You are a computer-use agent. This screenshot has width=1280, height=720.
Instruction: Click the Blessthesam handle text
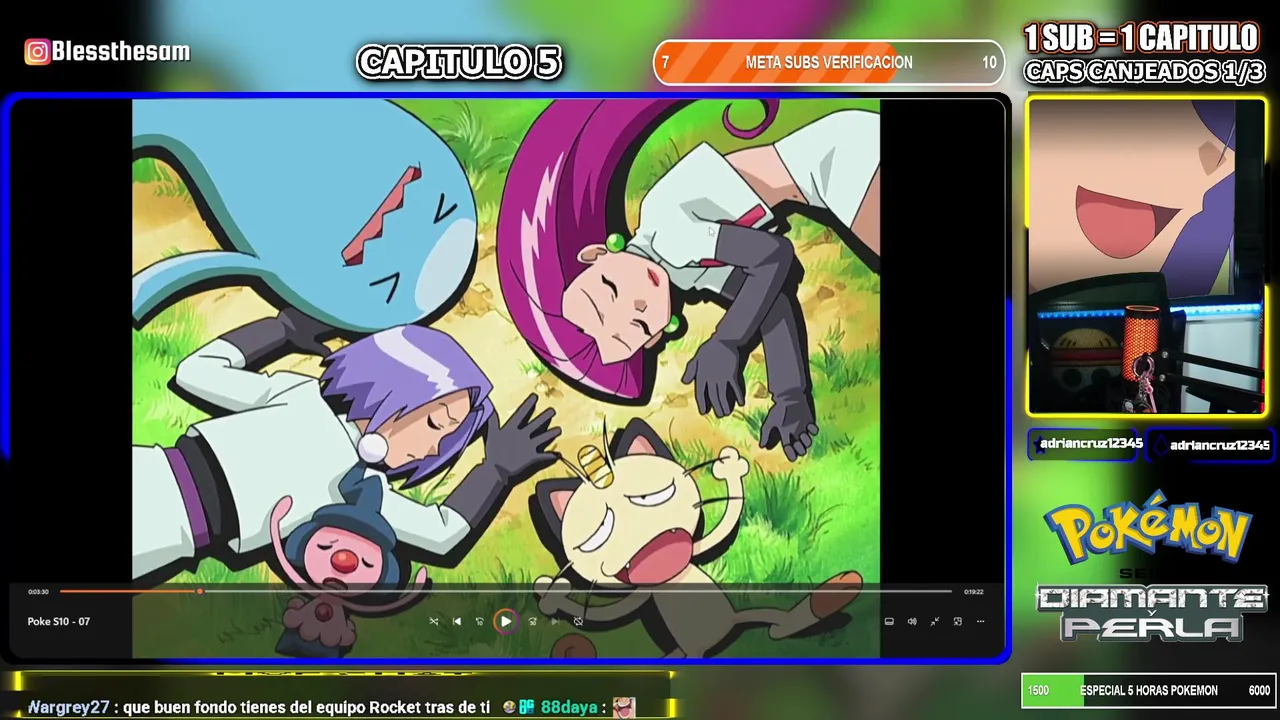(x=121, y=52)
